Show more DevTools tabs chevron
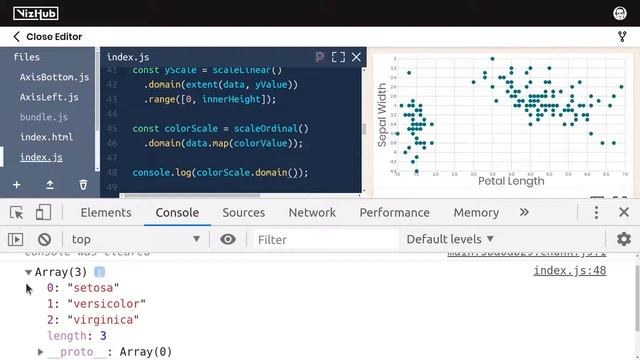The image size is (640, 360). [x=524, y=212]
